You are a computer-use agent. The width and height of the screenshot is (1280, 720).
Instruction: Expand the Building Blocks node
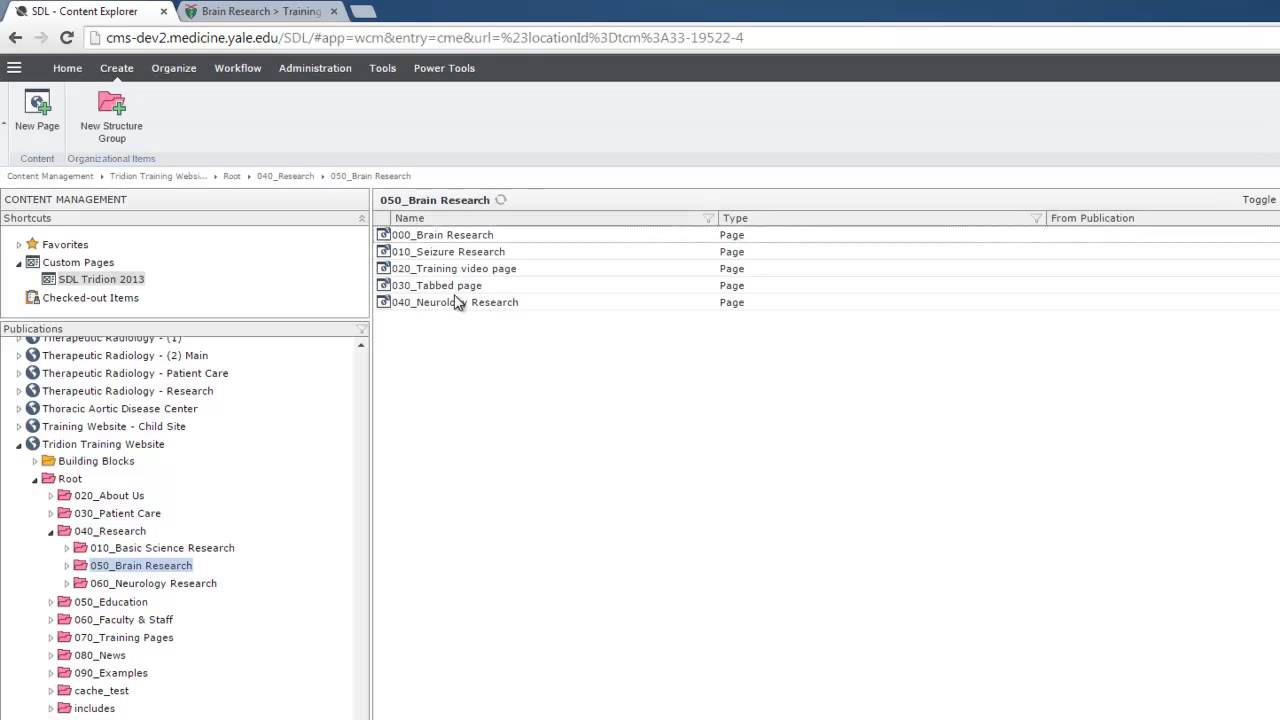(x=34, y=462)
